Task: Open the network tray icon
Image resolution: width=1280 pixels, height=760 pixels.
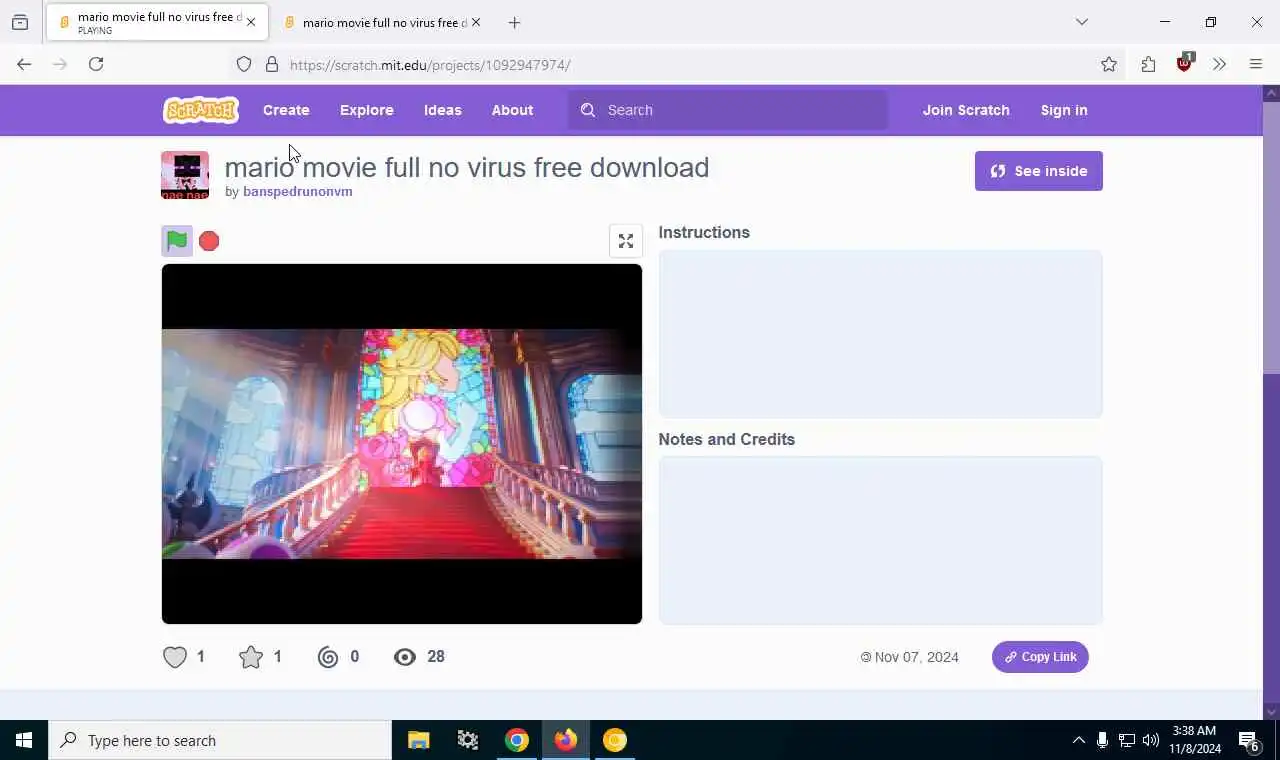Action: 1127,740
